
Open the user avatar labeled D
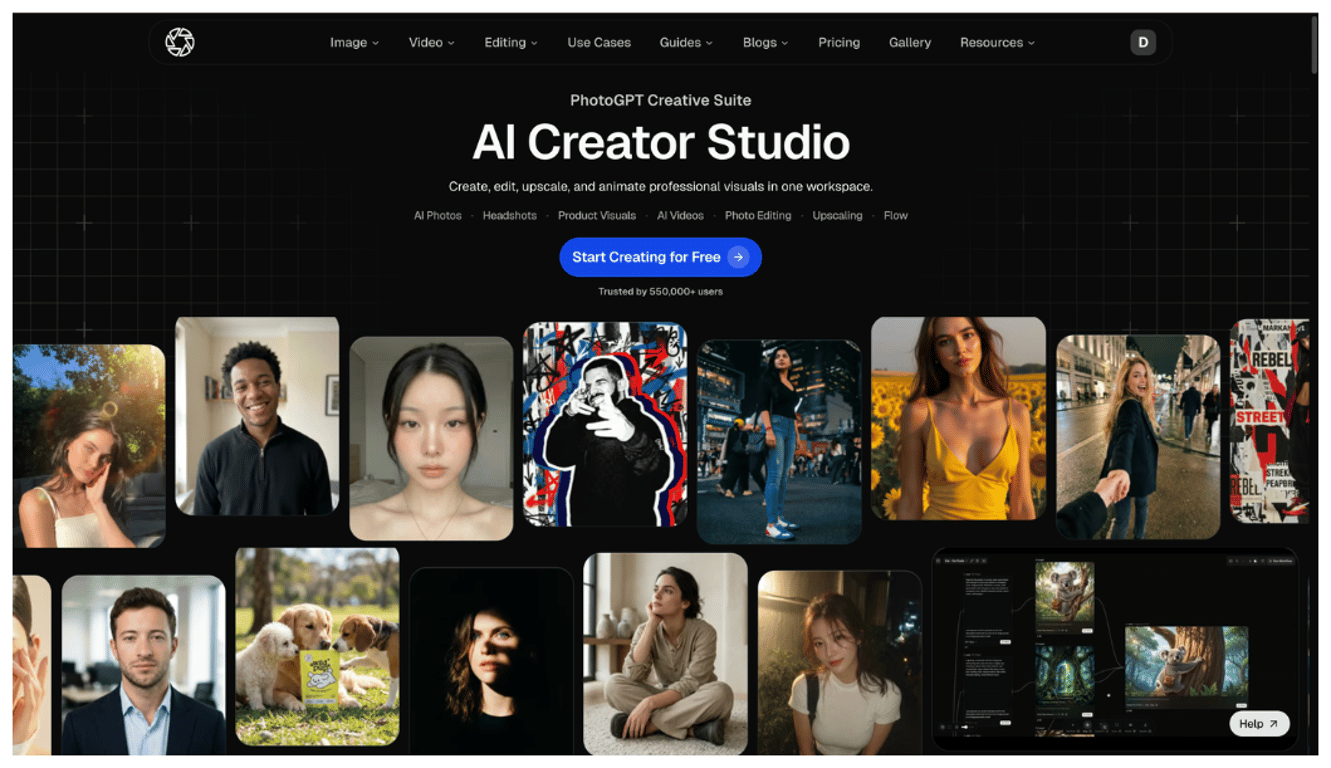coord(1143,42)
